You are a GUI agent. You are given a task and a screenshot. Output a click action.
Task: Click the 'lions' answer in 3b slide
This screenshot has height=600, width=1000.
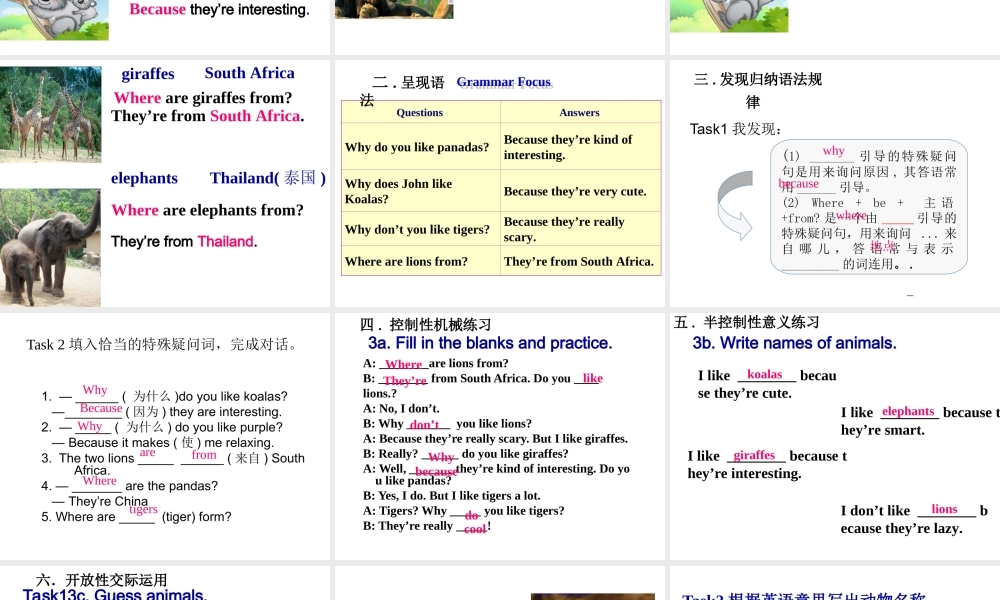tap(944, 509)
